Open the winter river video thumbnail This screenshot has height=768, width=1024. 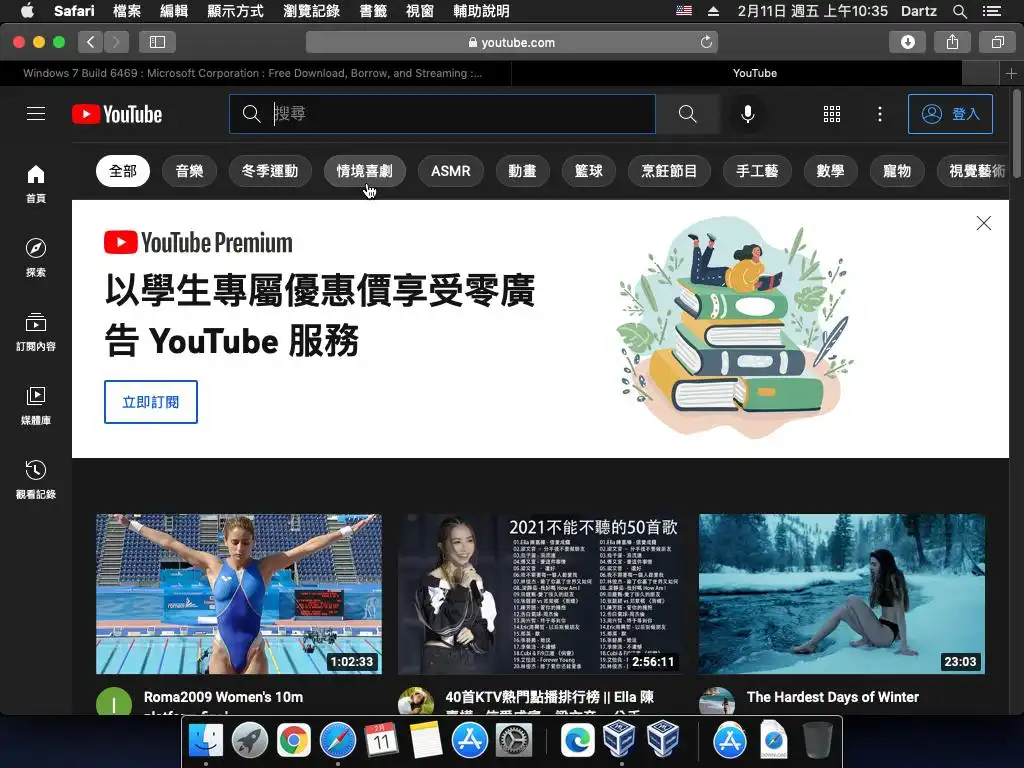(x=842, y=594)
